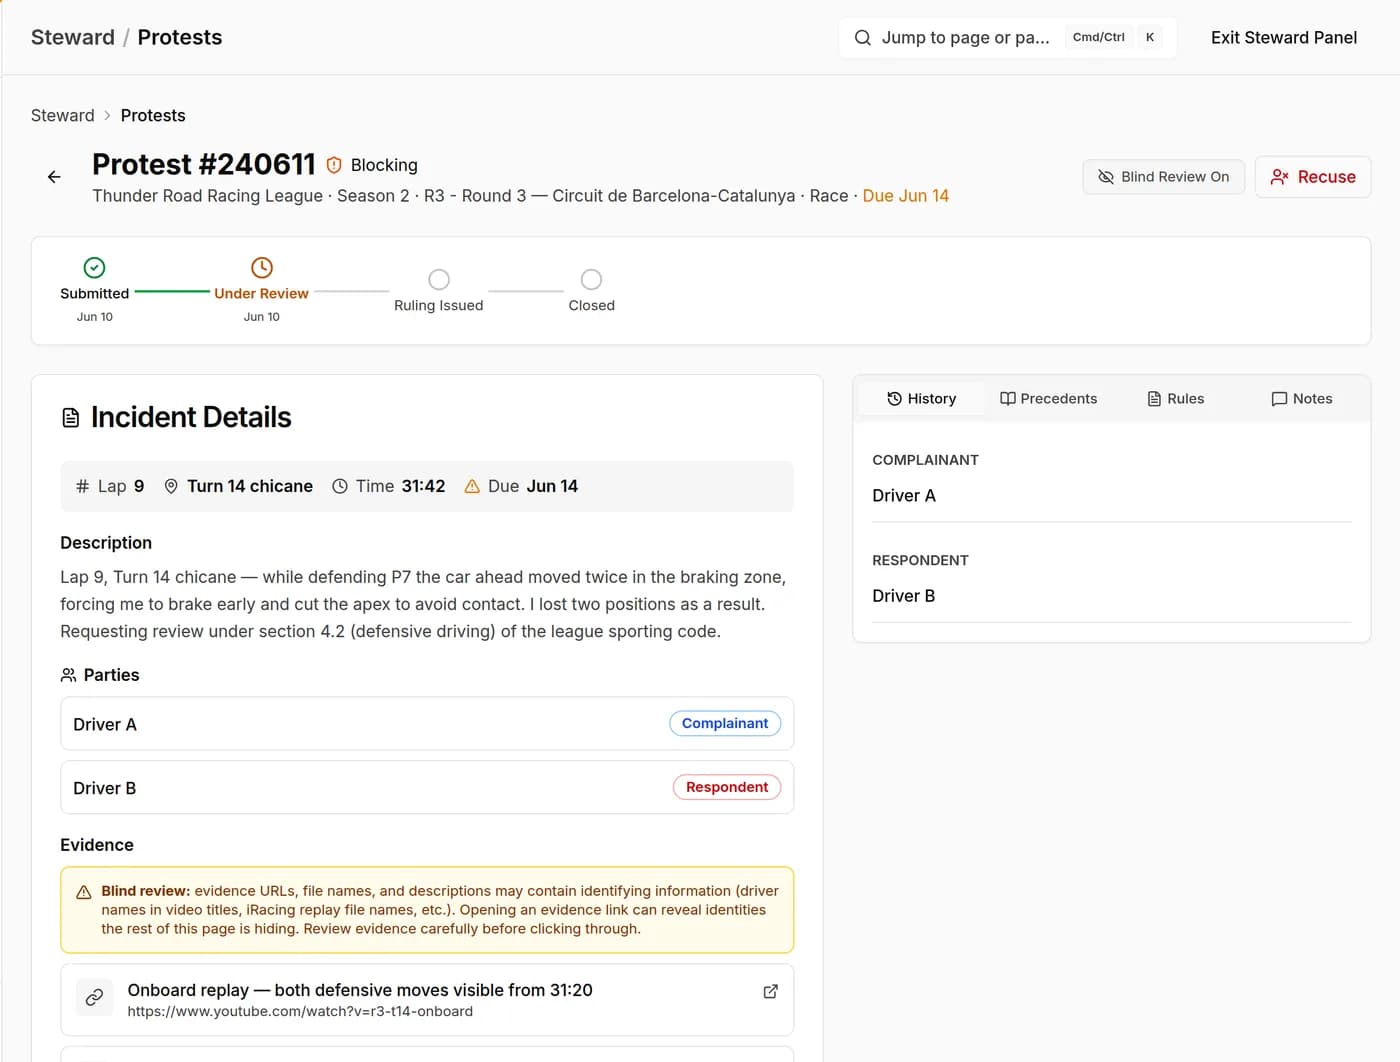Exit the Steward Panel
This screenshot has width=1400, height=1062.
click(x=1284, y=38)
